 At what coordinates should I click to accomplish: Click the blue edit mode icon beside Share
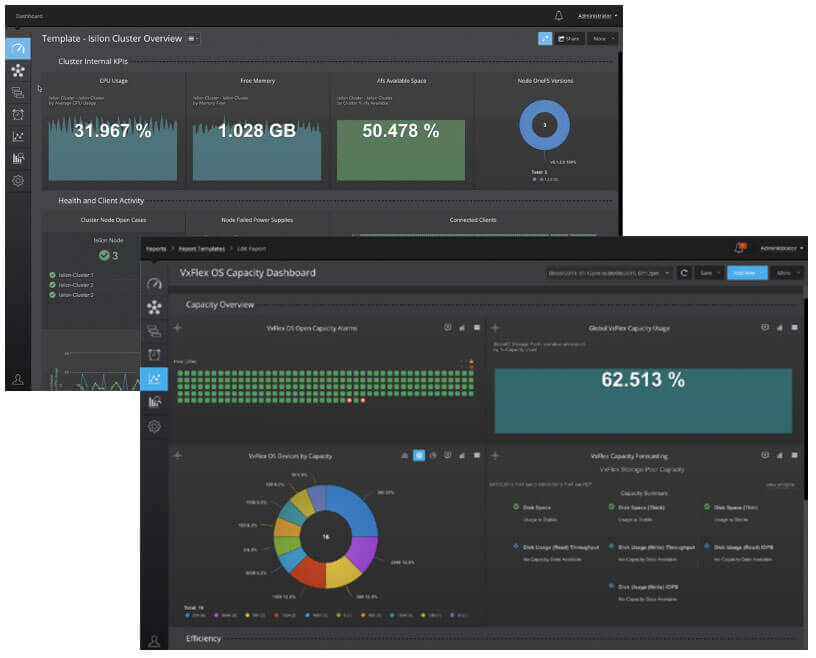tap(545, 39)
